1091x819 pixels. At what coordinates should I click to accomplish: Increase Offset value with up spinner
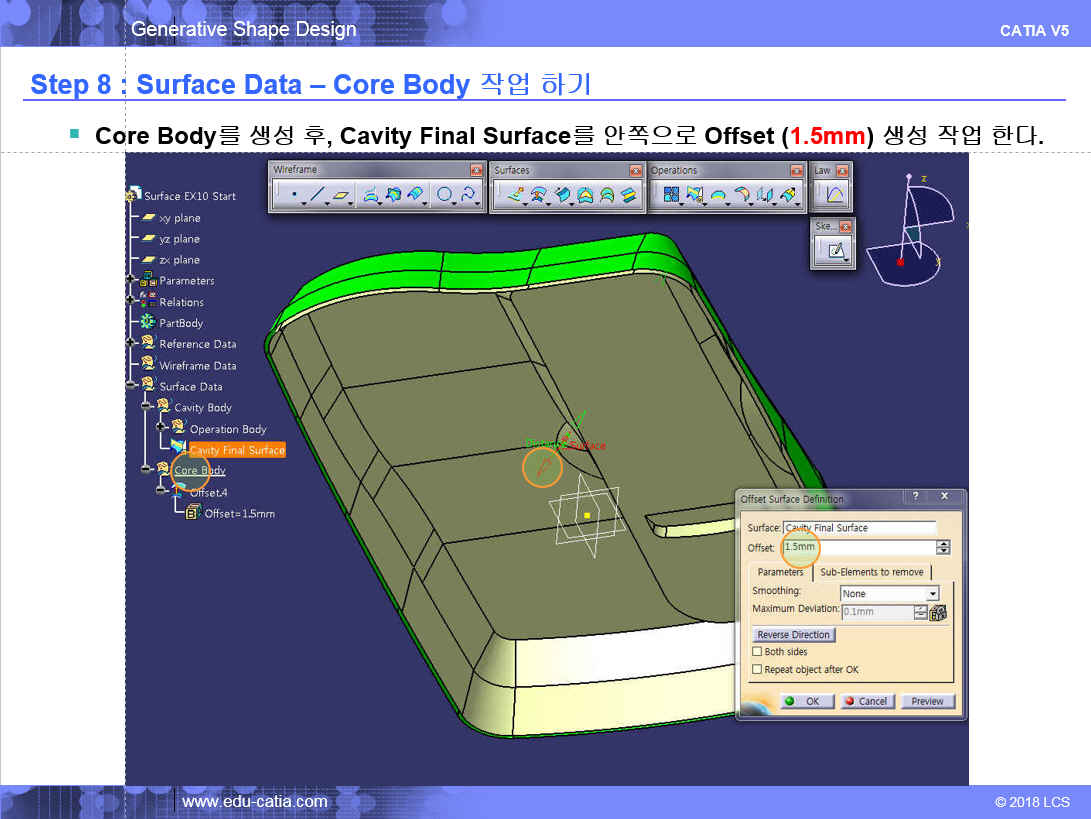coord(943,544)
